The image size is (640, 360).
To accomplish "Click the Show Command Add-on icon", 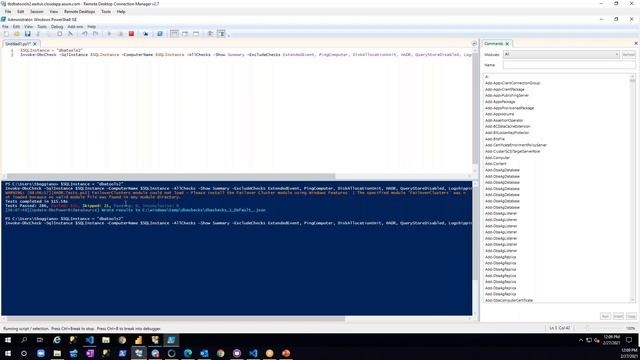I will [221, 34].
